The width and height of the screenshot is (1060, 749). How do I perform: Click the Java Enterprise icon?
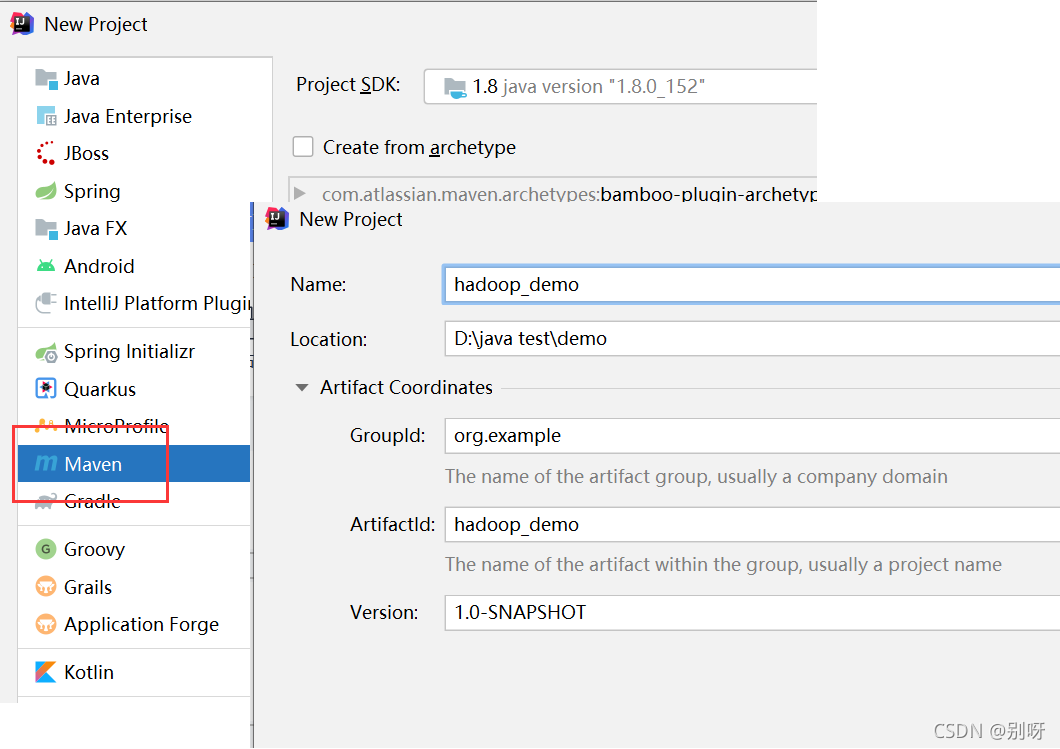click(x=46, y=116)
